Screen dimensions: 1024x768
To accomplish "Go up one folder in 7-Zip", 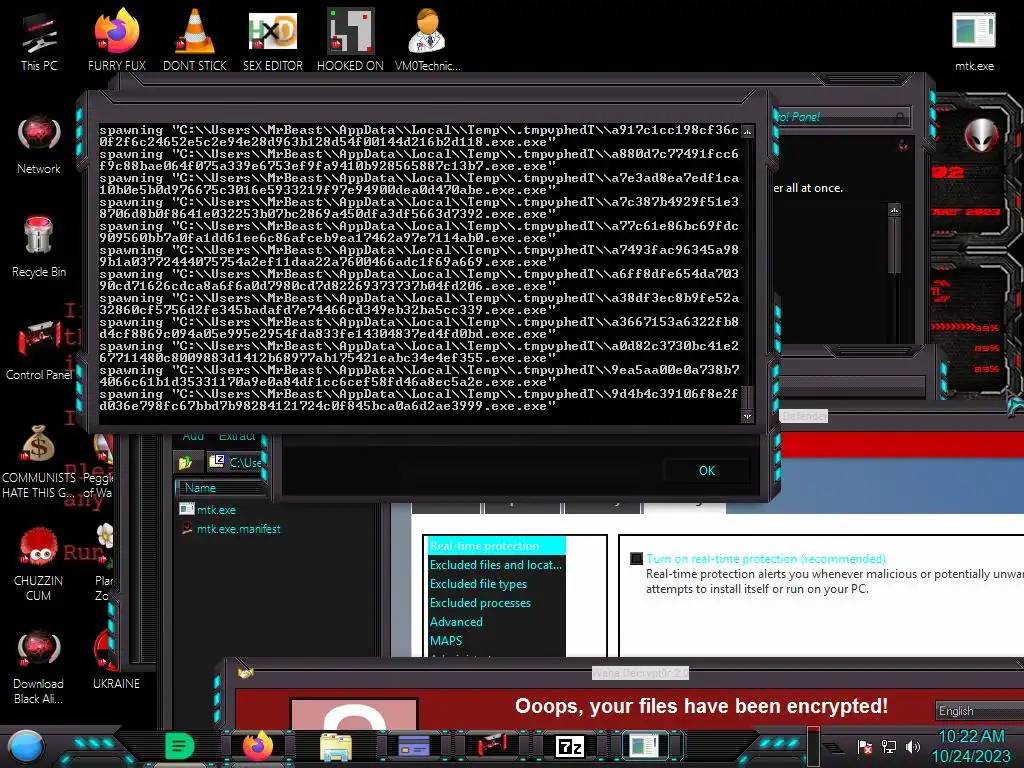I will pyautogui.click(x=185, y=463).
